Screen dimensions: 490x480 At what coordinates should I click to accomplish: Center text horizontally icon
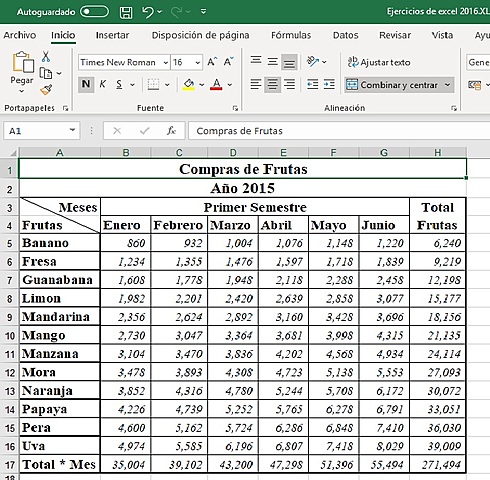pyautogui.click(x=272, y=85)
